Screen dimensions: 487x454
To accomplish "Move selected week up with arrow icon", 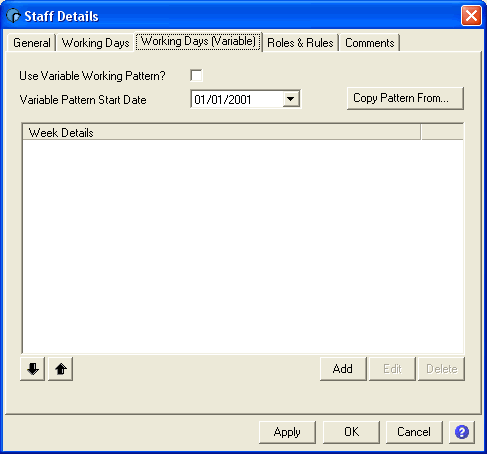I will (60, 369).
